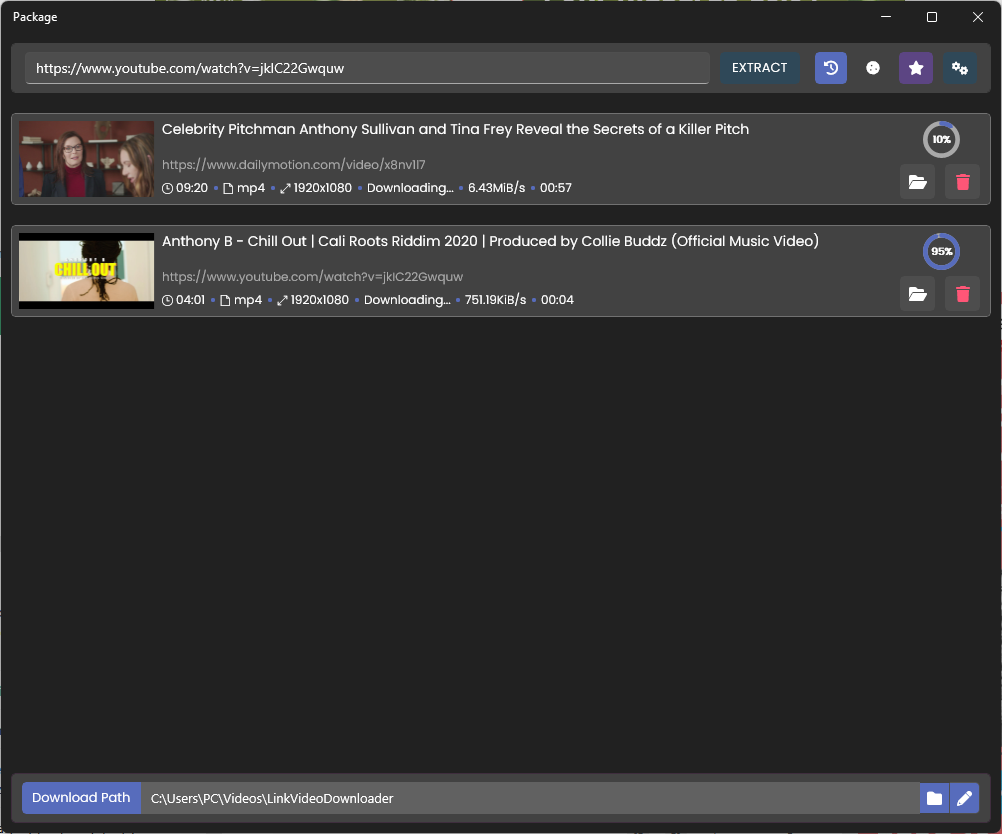Screen dimensions: 1002x834
Task: Click the video URL input field
Action: point(367,68)
